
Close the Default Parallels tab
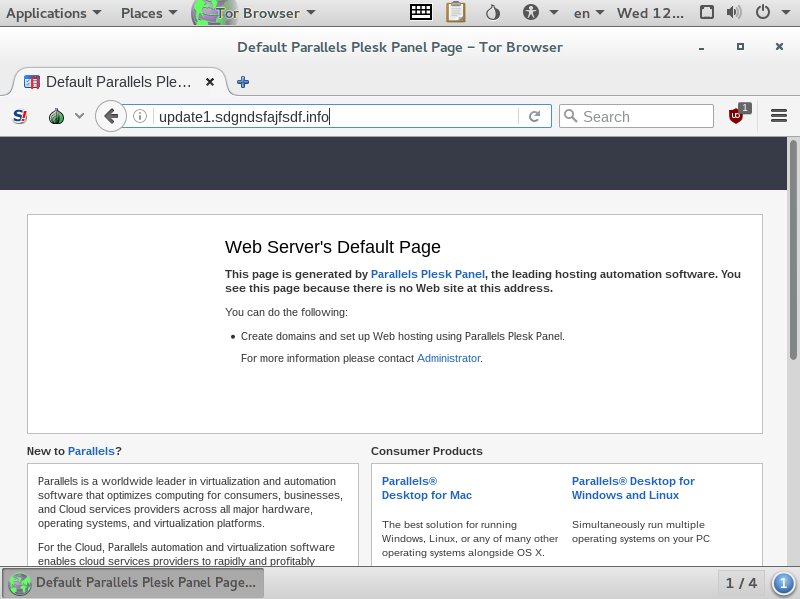coord(210,82)
